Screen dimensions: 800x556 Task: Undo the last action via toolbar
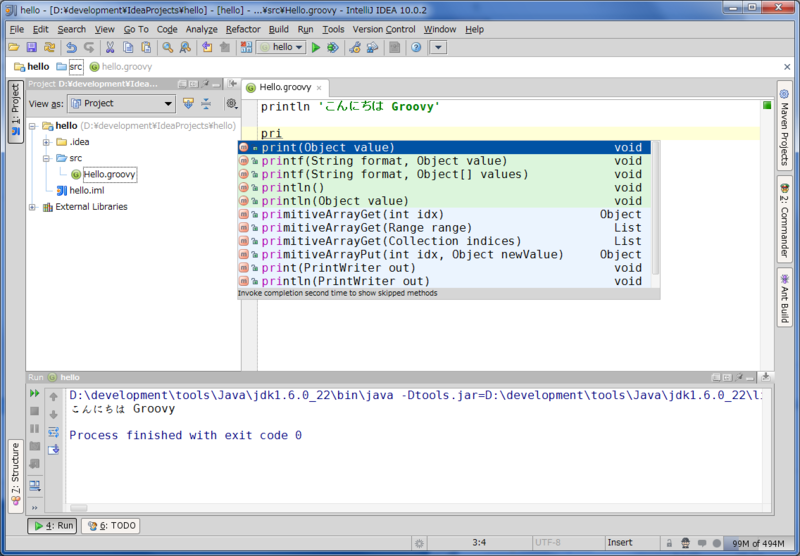pyautogui.click(x=71, y=47)
